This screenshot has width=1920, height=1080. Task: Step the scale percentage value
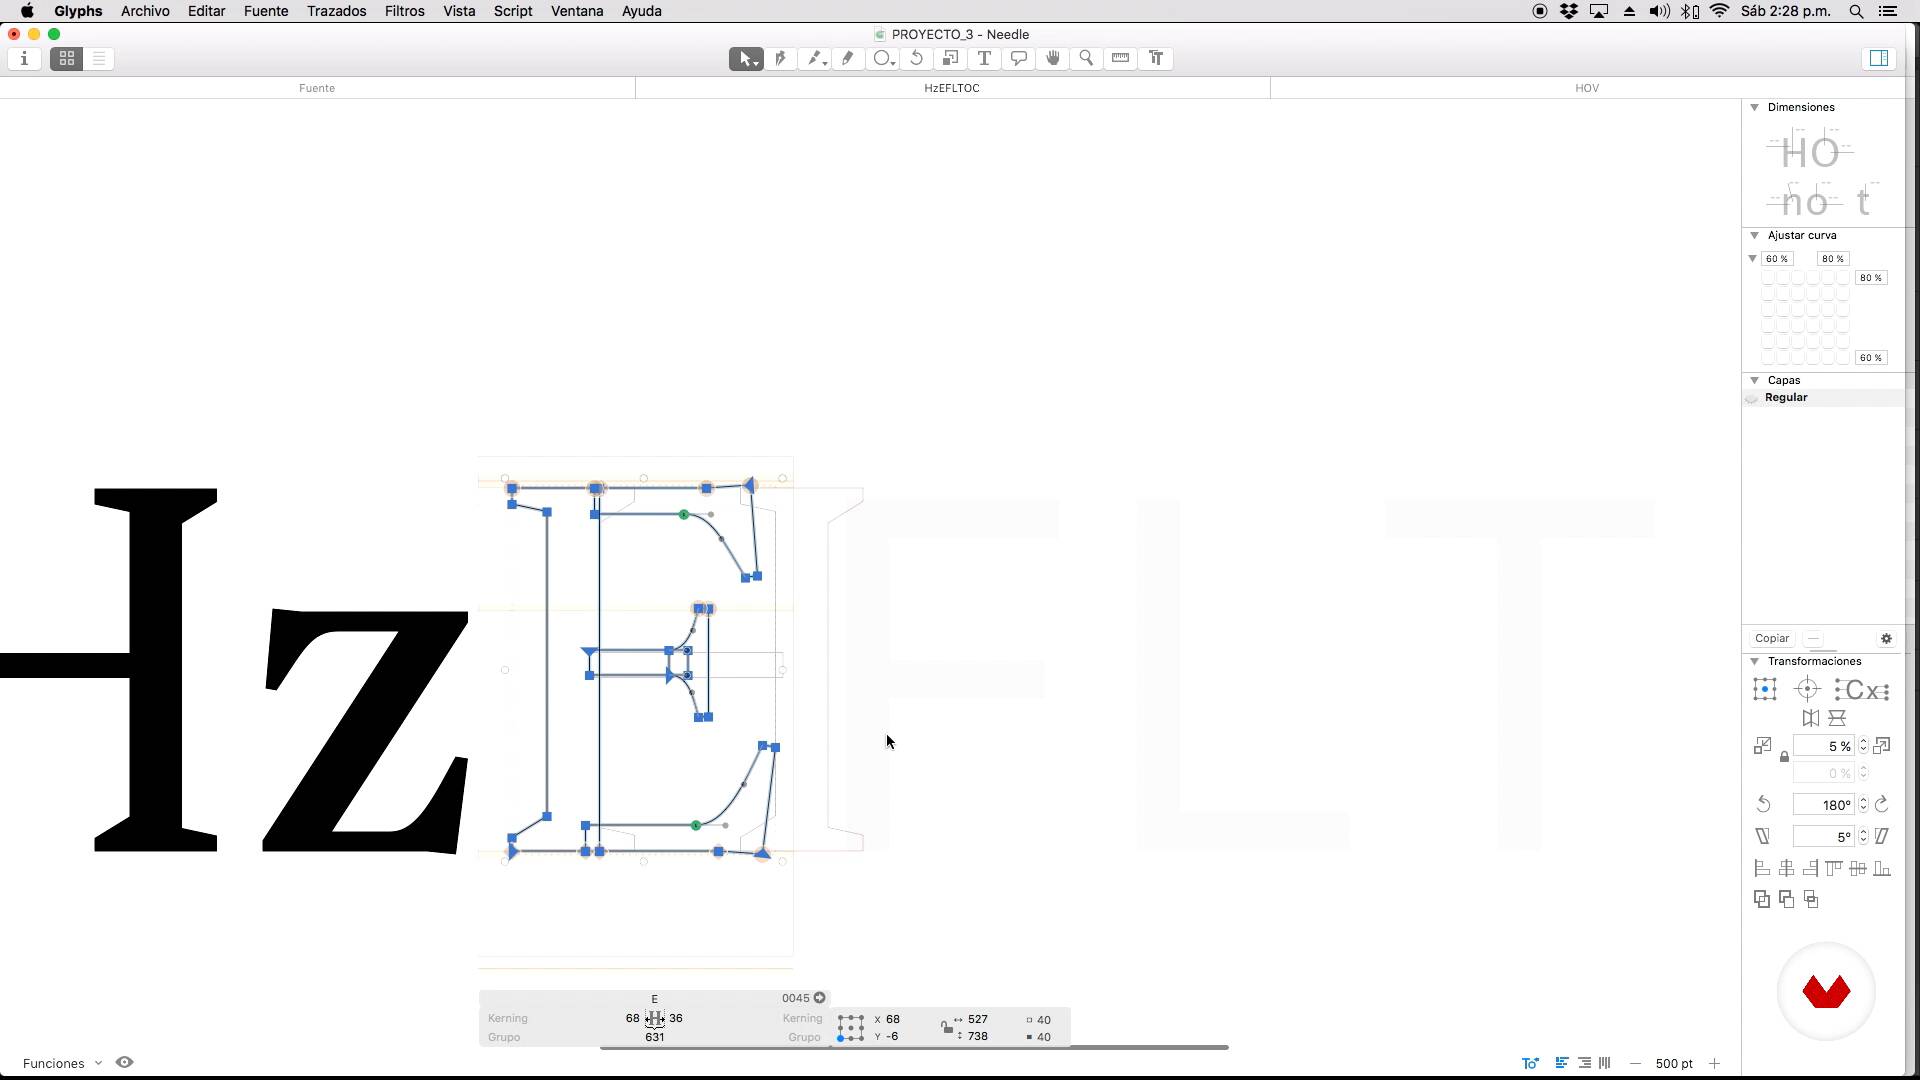[1863, 746]
